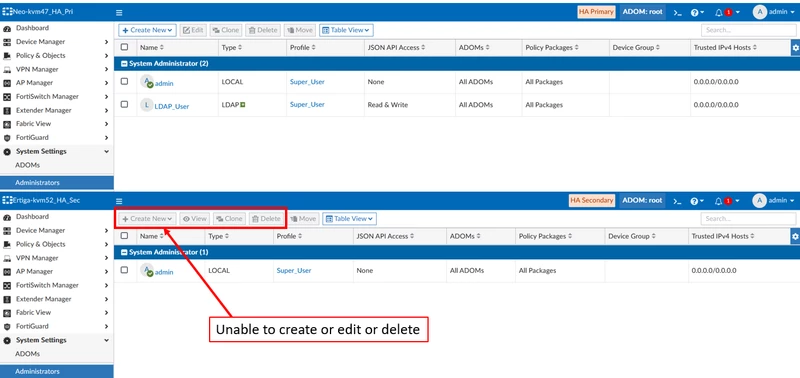Open Table View dropdown in HA Secondary toolbar
This screenshot has height=378, width=800.
[350, 219]
